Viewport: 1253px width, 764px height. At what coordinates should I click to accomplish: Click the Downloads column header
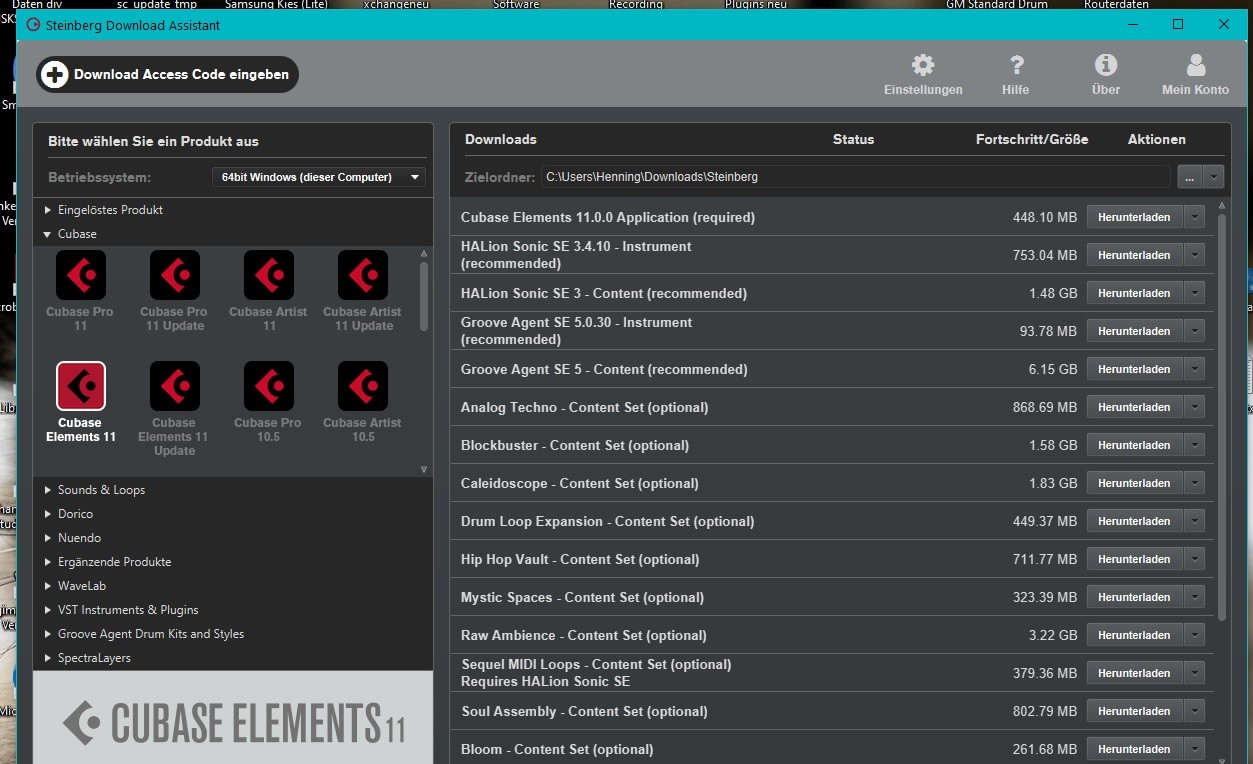click(x=501, y=139)
